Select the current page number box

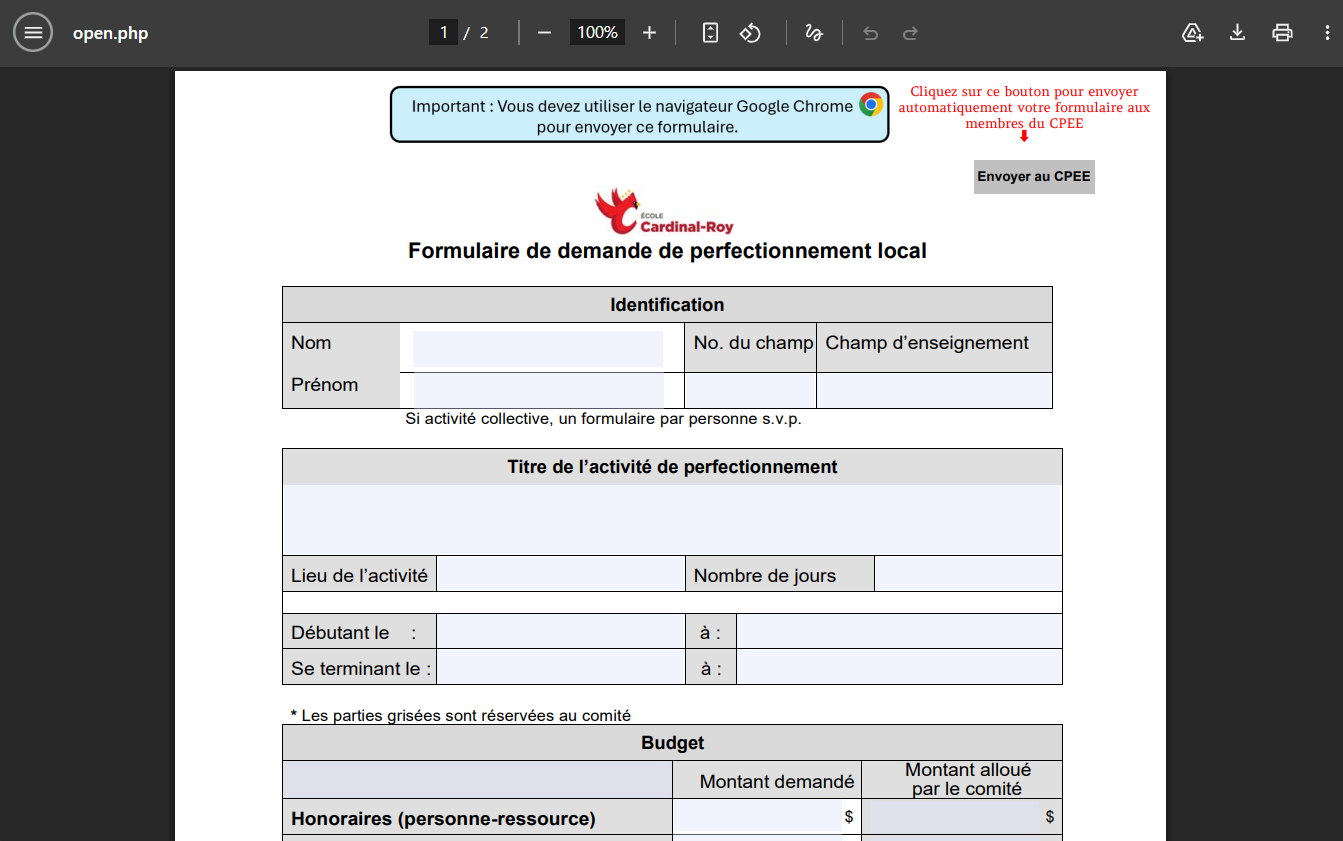443,33
